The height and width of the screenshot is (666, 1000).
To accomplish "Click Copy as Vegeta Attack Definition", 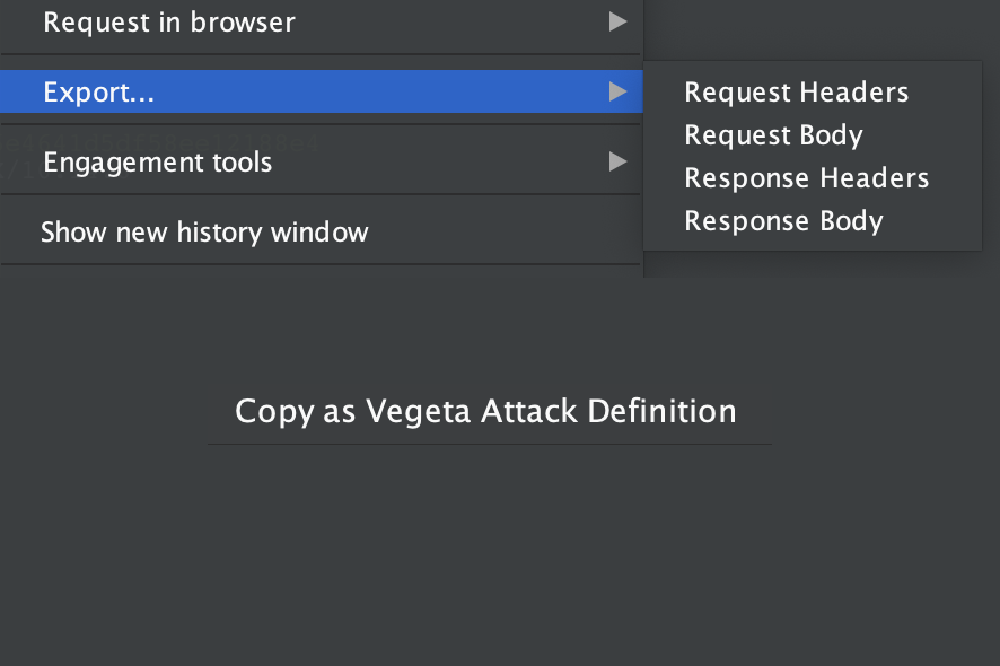I will (x=486, y=411).
